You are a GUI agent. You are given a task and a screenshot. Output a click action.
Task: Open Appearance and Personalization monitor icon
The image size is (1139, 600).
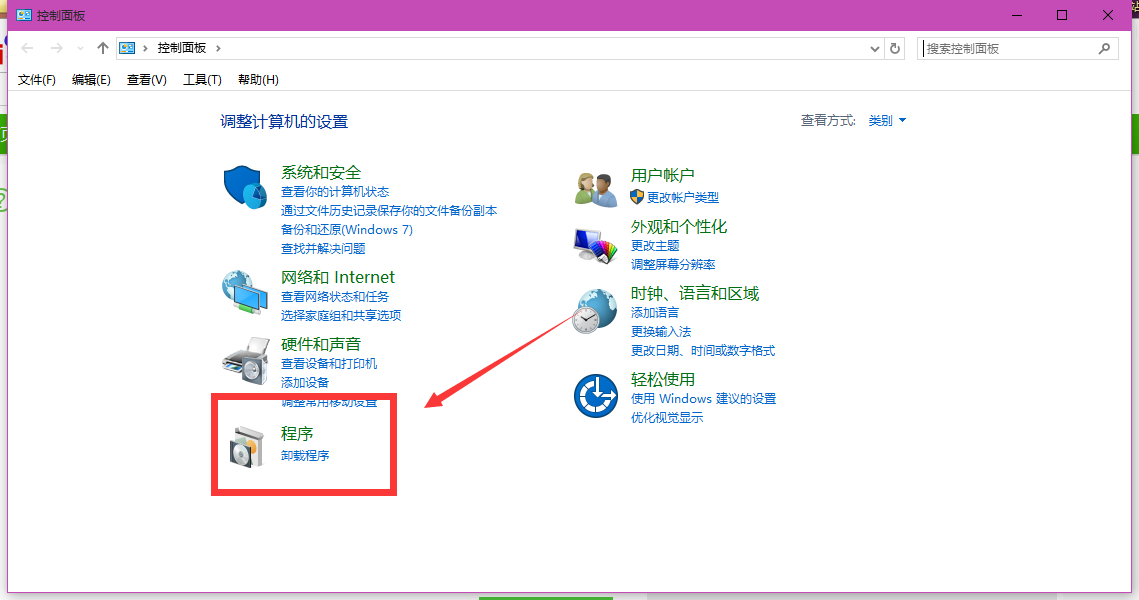coord(595,246)
